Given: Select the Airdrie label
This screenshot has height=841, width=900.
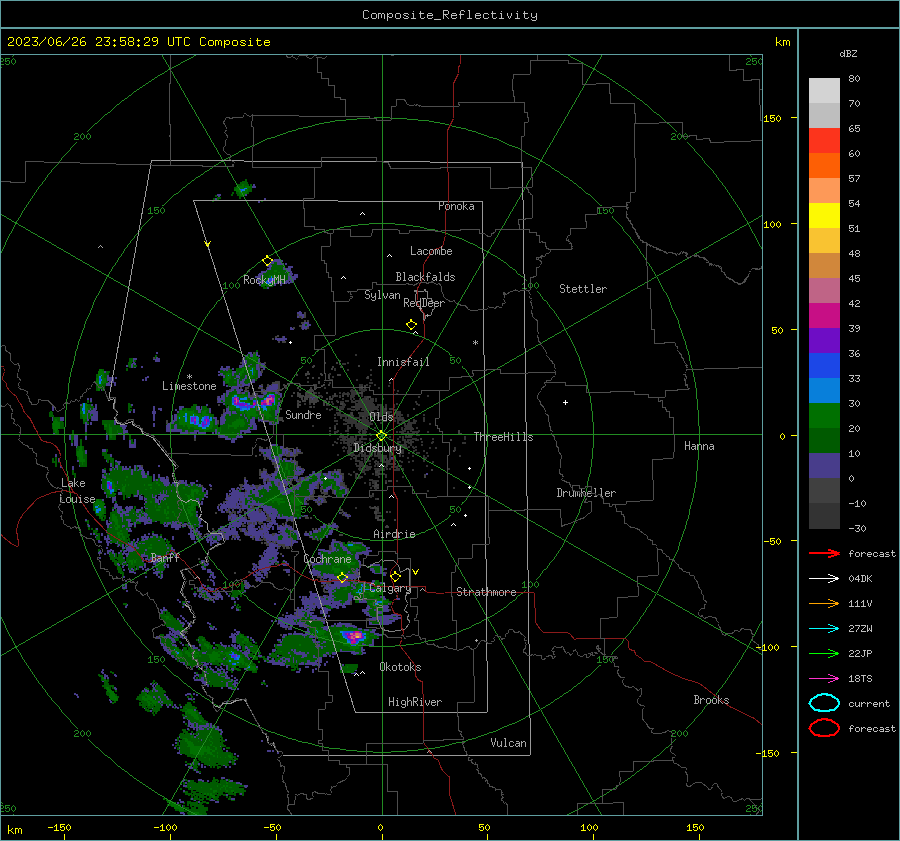Looking at the screenshot, I should click(394, 534).
